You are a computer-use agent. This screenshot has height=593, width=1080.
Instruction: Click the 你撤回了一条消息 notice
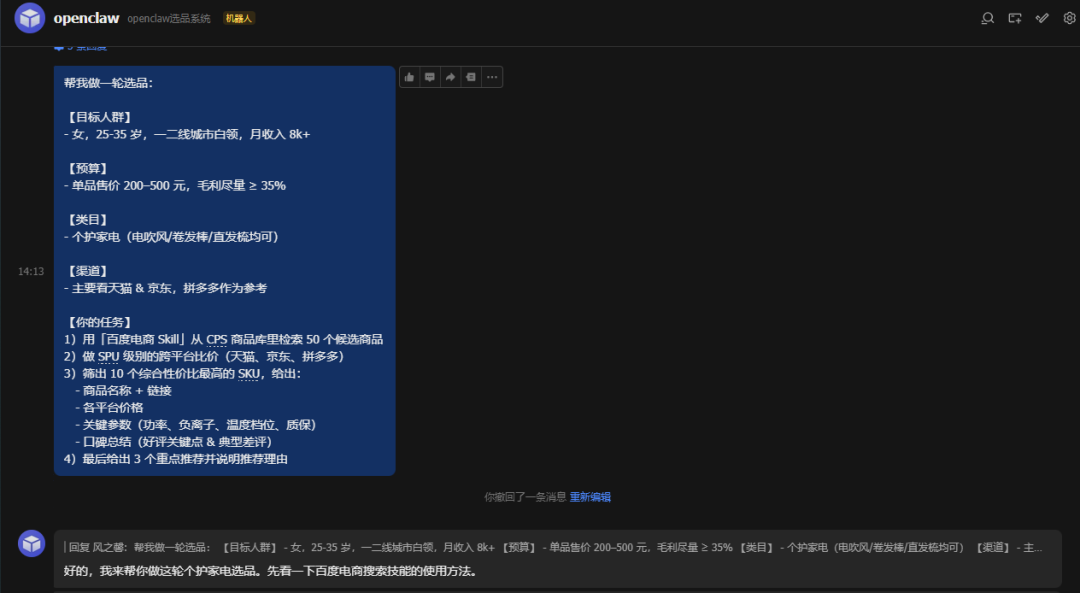click(x=525, y=497)
